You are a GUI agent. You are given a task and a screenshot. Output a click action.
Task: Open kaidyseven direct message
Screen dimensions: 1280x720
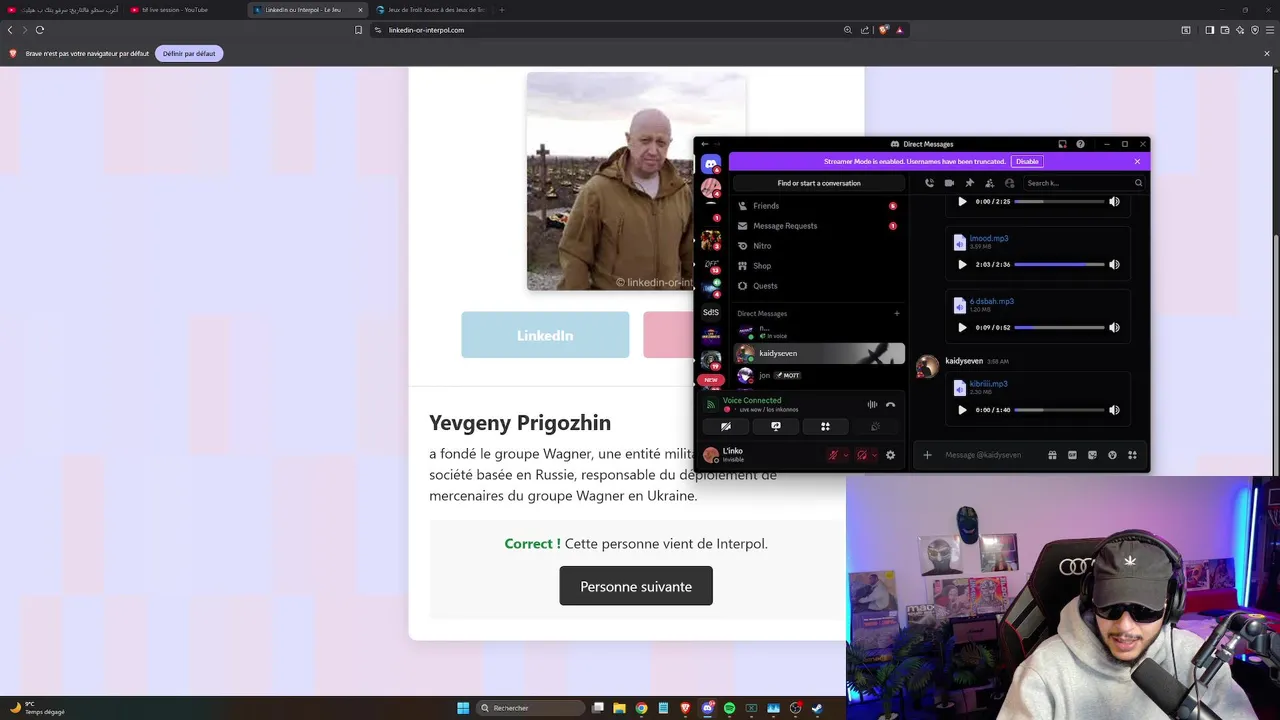[819, 353]
